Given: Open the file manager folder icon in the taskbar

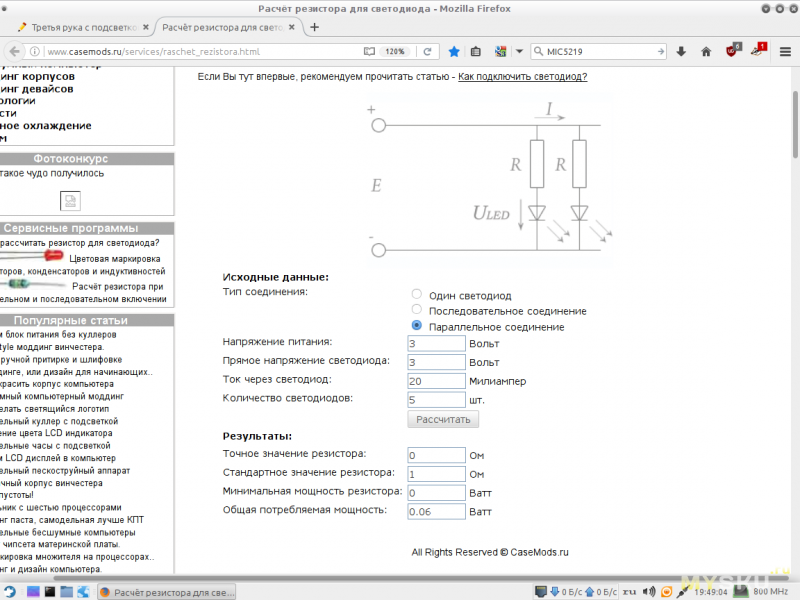Looking at the screenshot, I should click(x=66, y=592).
